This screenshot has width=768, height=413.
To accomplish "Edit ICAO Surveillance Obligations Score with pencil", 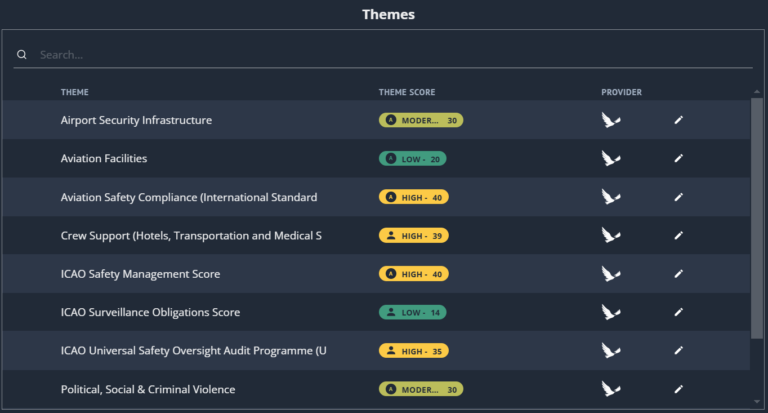I will pos(678,312).
